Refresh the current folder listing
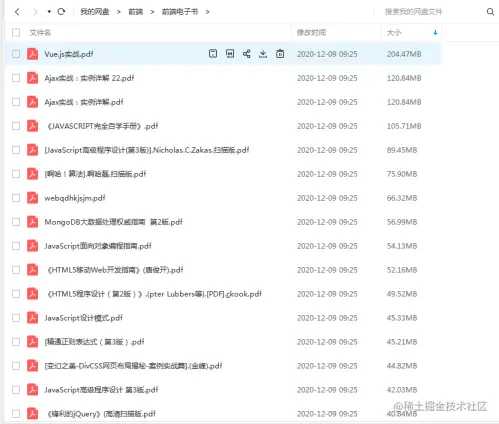The image size is (499, 424). [x=61, y=12]
